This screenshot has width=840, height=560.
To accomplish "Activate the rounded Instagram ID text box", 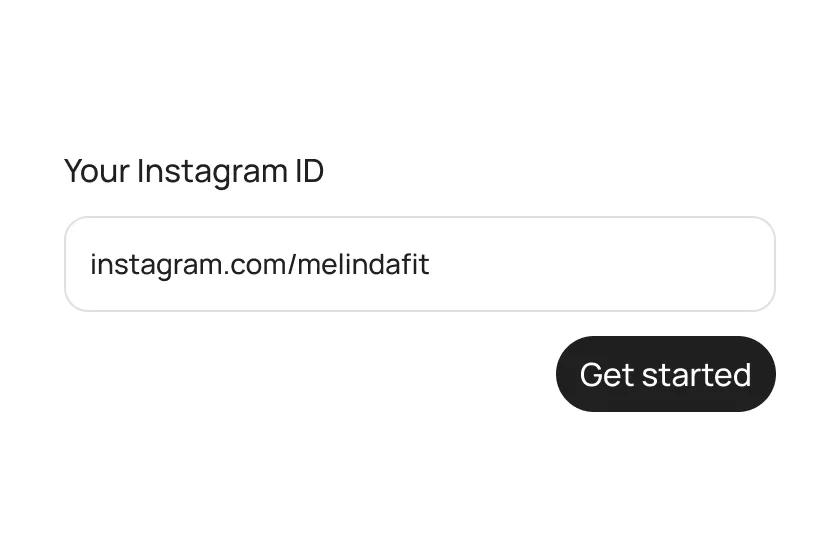I will coord(420,264).
